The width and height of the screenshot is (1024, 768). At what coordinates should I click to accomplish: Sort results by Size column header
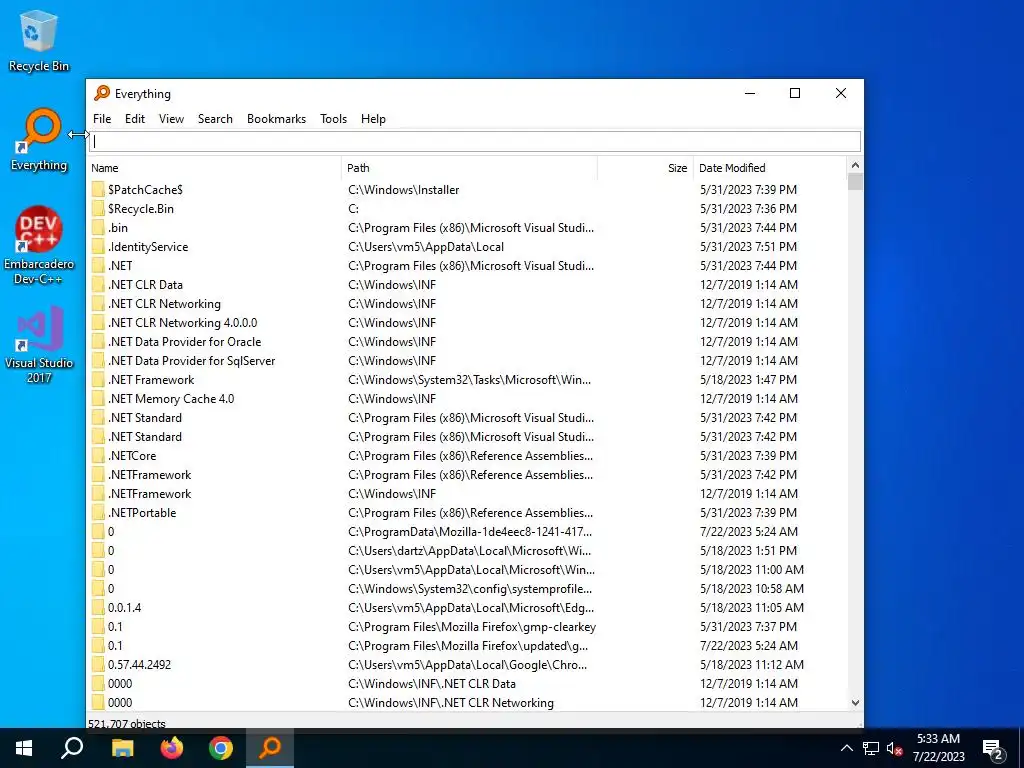[645, 168]
